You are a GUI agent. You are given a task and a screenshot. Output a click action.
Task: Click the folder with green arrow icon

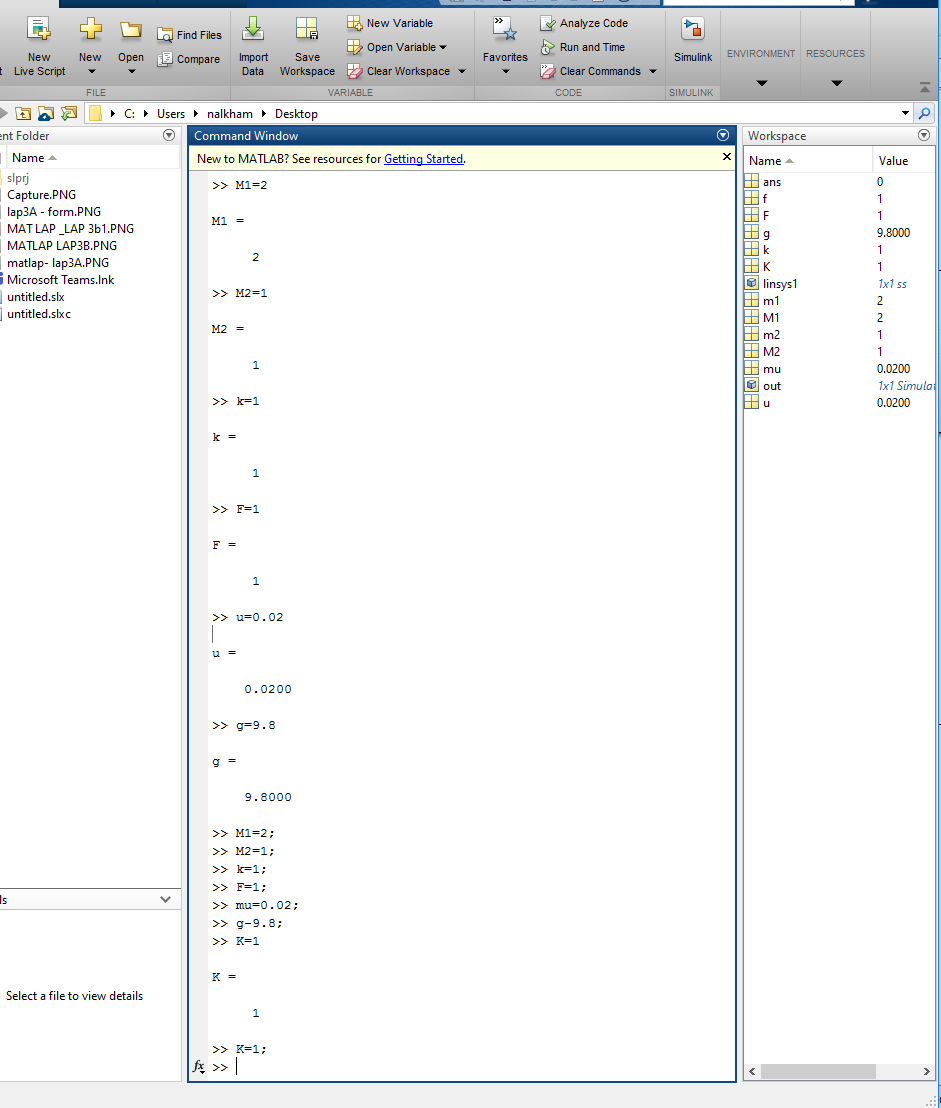tap(69, 113)
